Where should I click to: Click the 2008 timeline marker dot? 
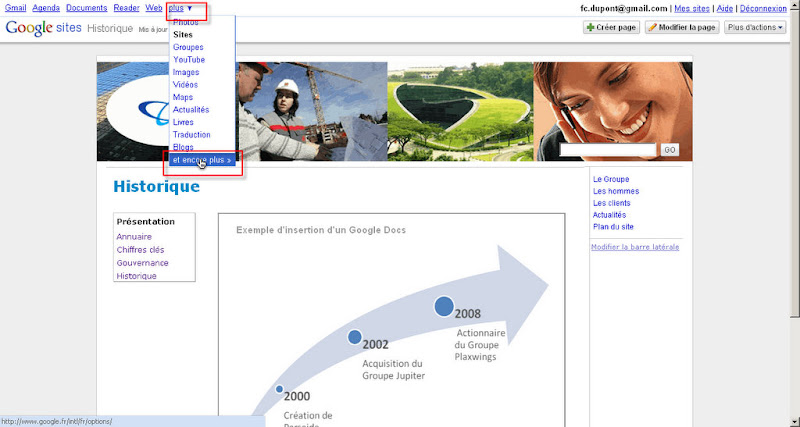(444, 306)
